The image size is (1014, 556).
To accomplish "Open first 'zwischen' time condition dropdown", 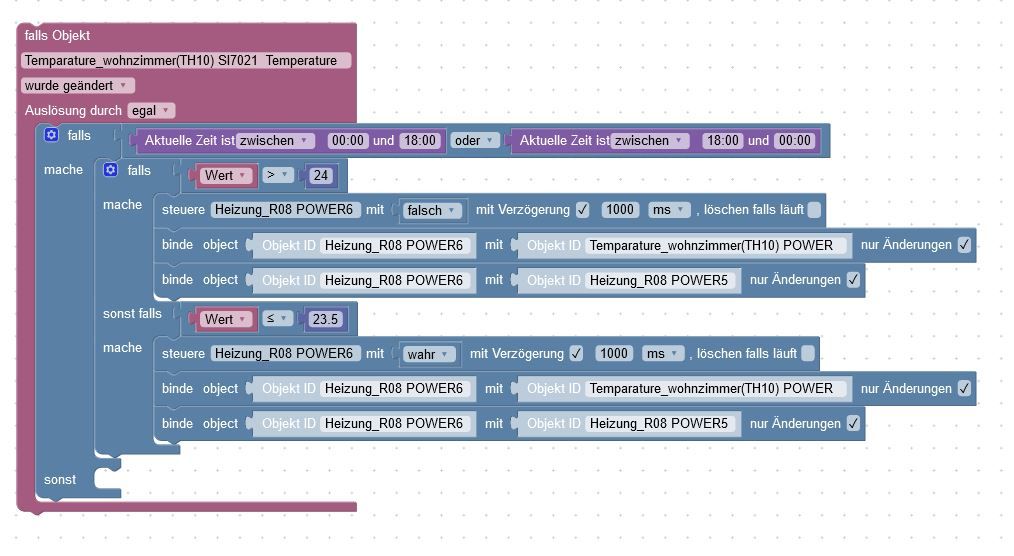I will [x=275, y=140].
